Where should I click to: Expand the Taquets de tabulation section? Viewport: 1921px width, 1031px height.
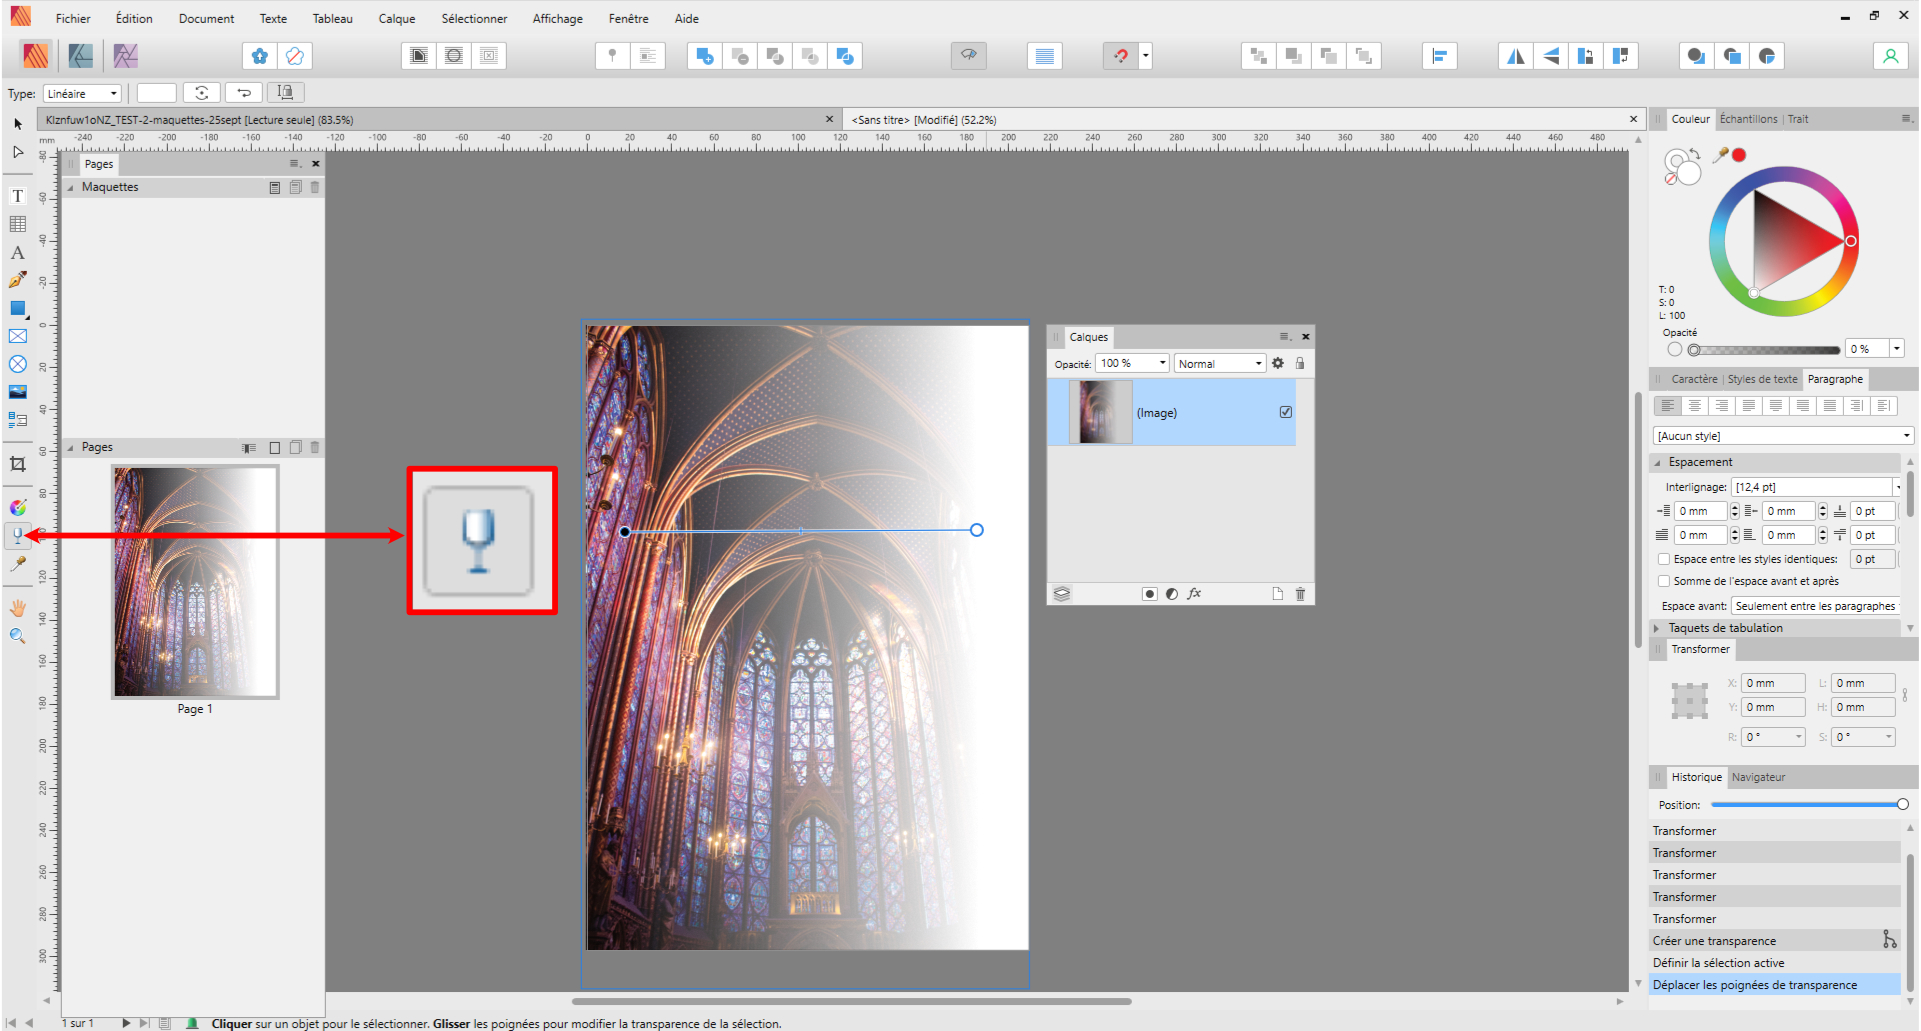pos(1657,628)
